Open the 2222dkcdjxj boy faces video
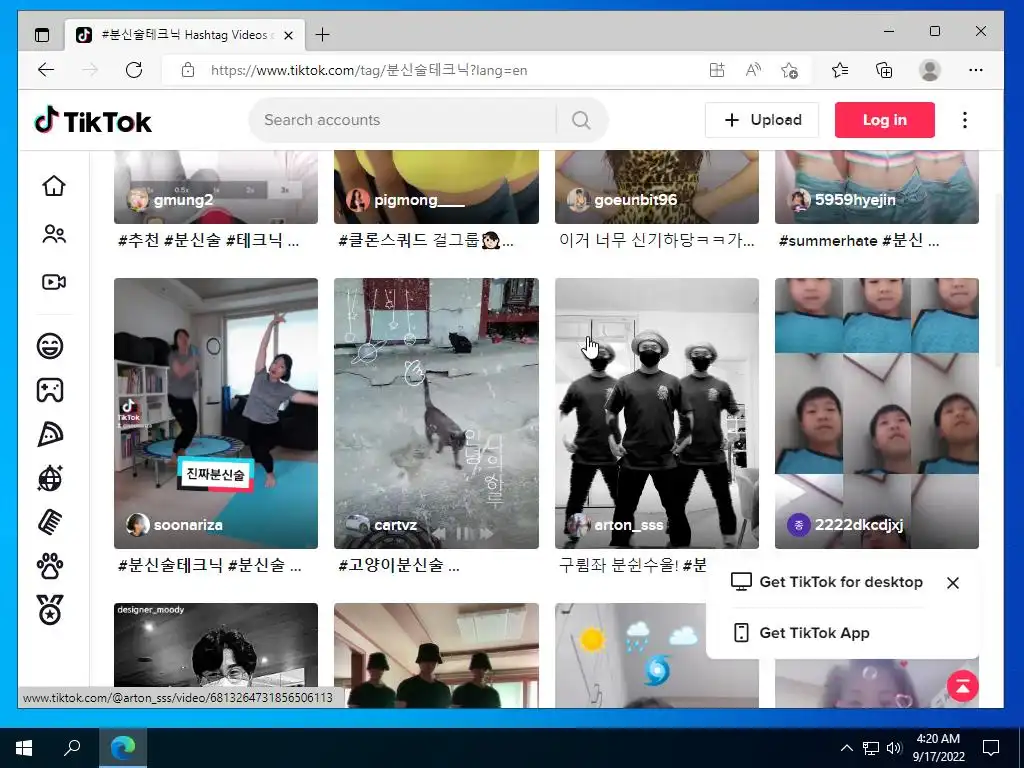Screen dimensions: 1024x768 point(876,413)
